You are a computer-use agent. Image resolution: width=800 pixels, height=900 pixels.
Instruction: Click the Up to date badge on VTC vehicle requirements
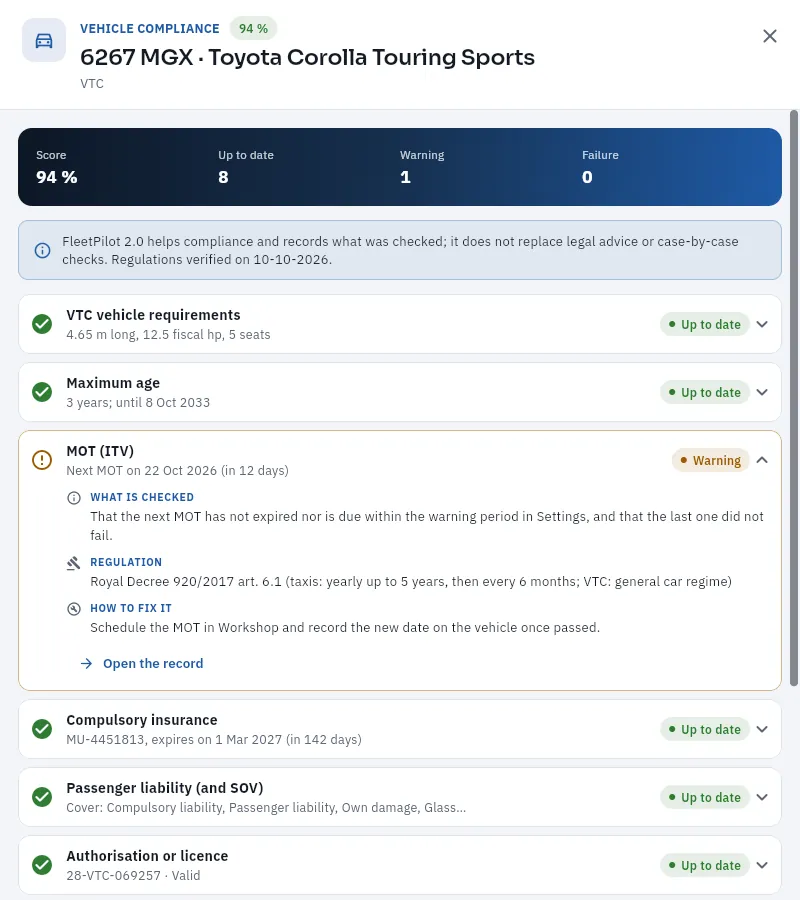pos(705,324)
